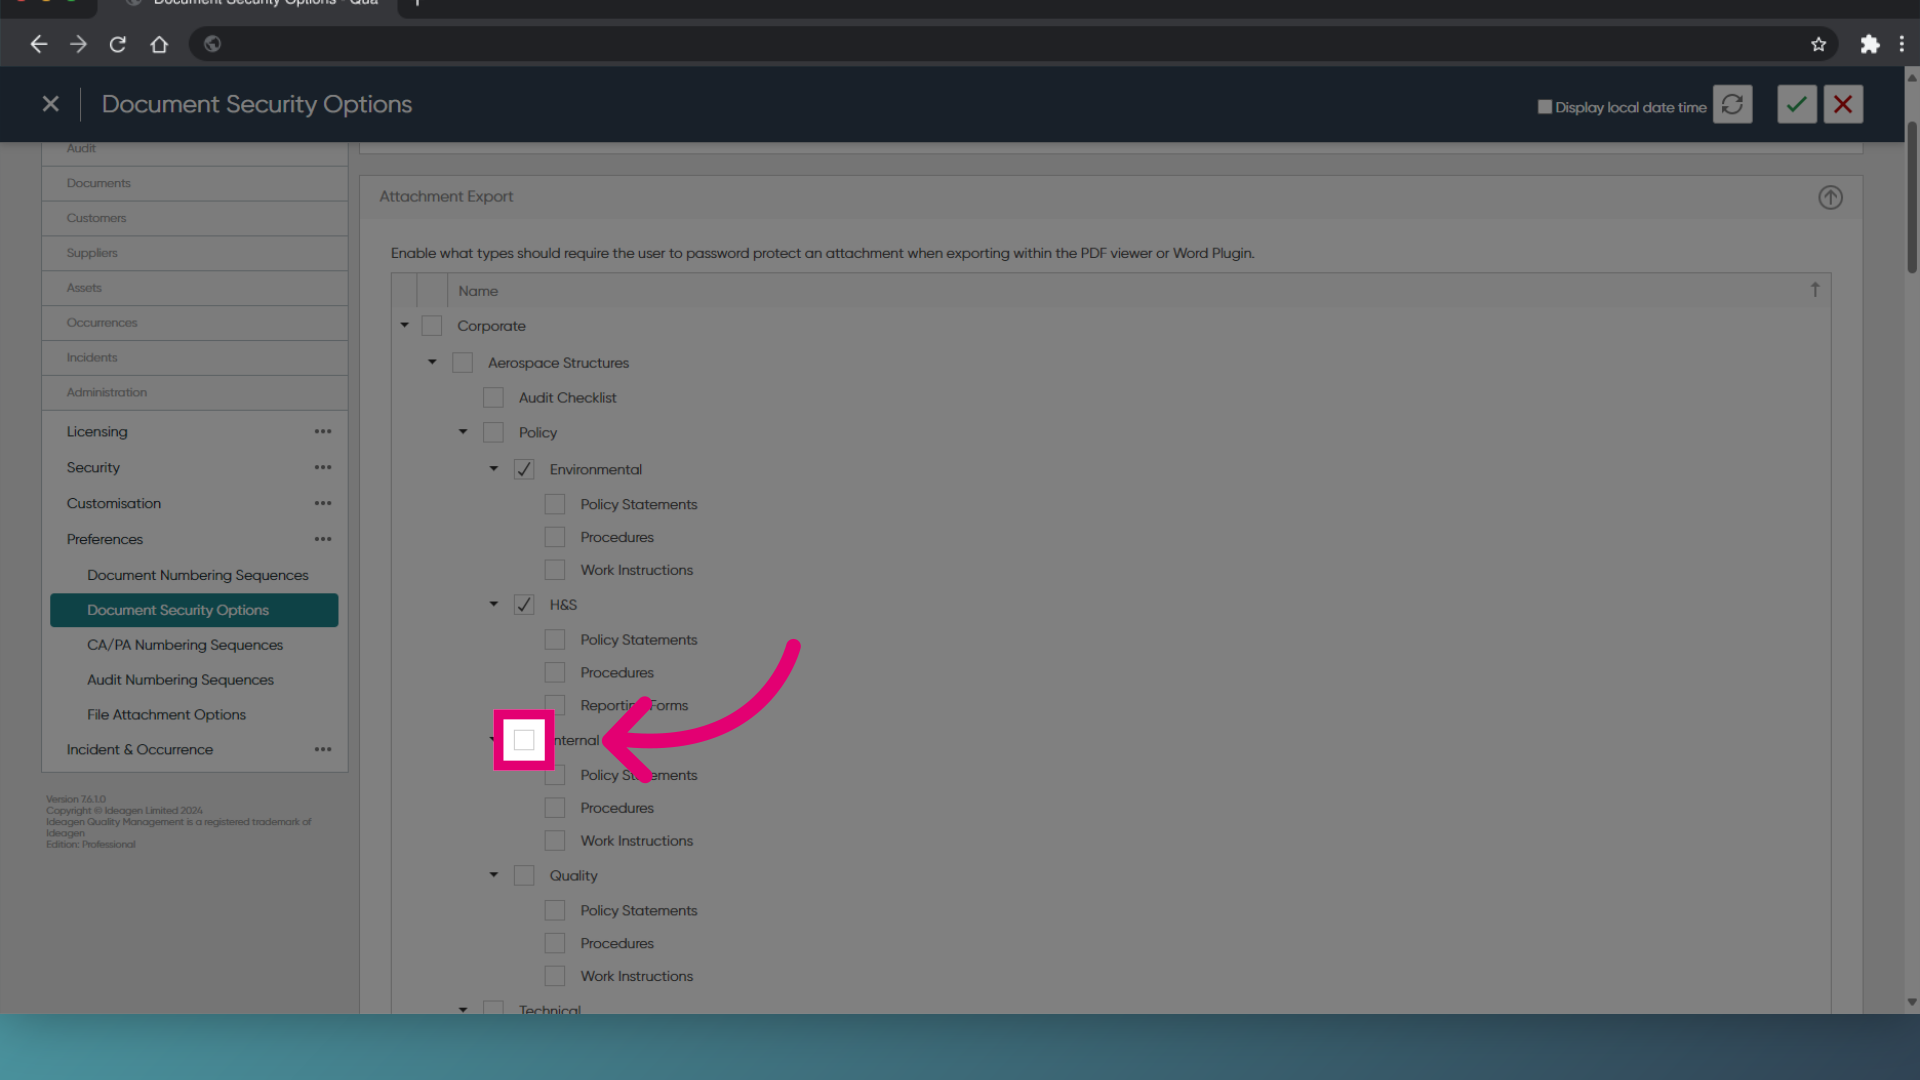
Task: Collapse the H&S tree node
Action: point(494,604)
